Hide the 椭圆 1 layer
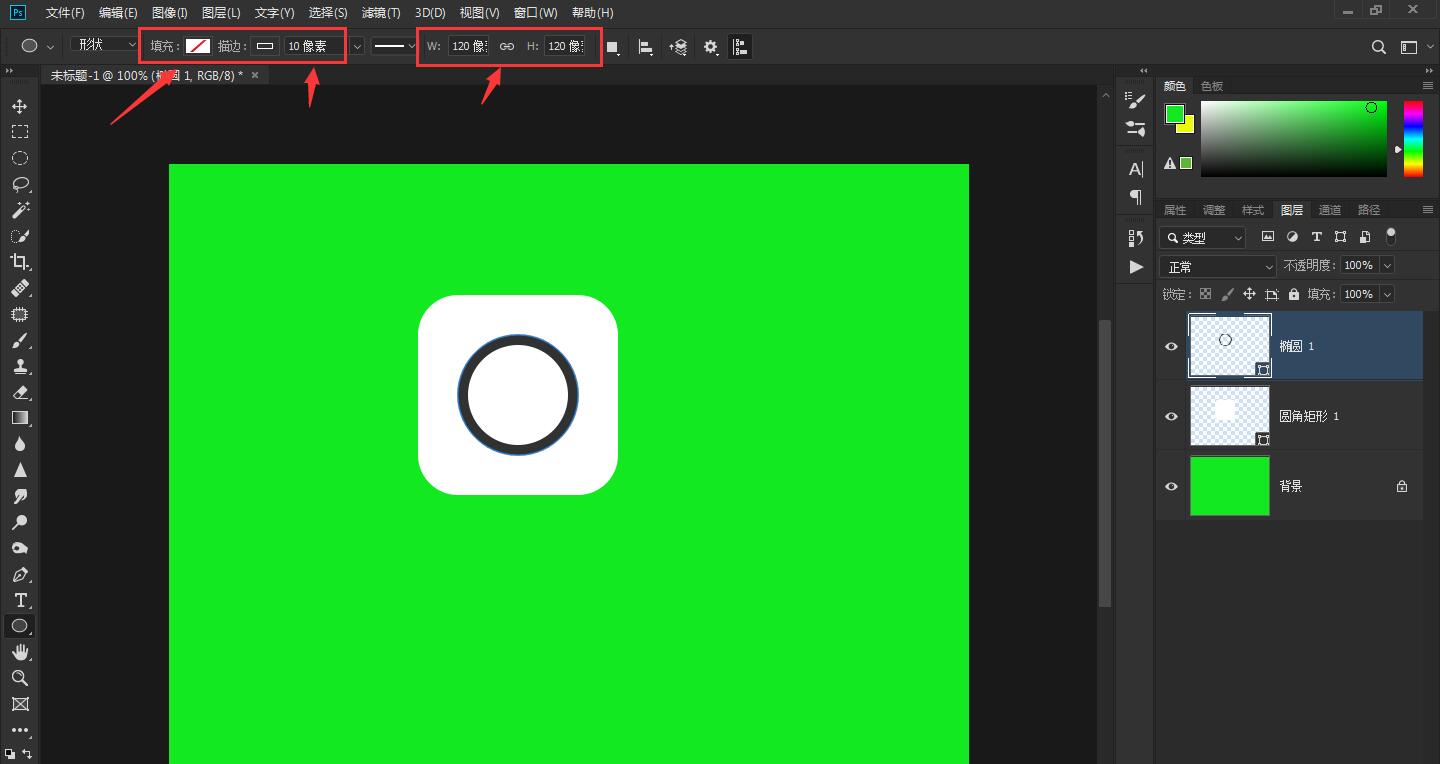The width and height of the screenshot is (1440, 764). point(1171,346)
